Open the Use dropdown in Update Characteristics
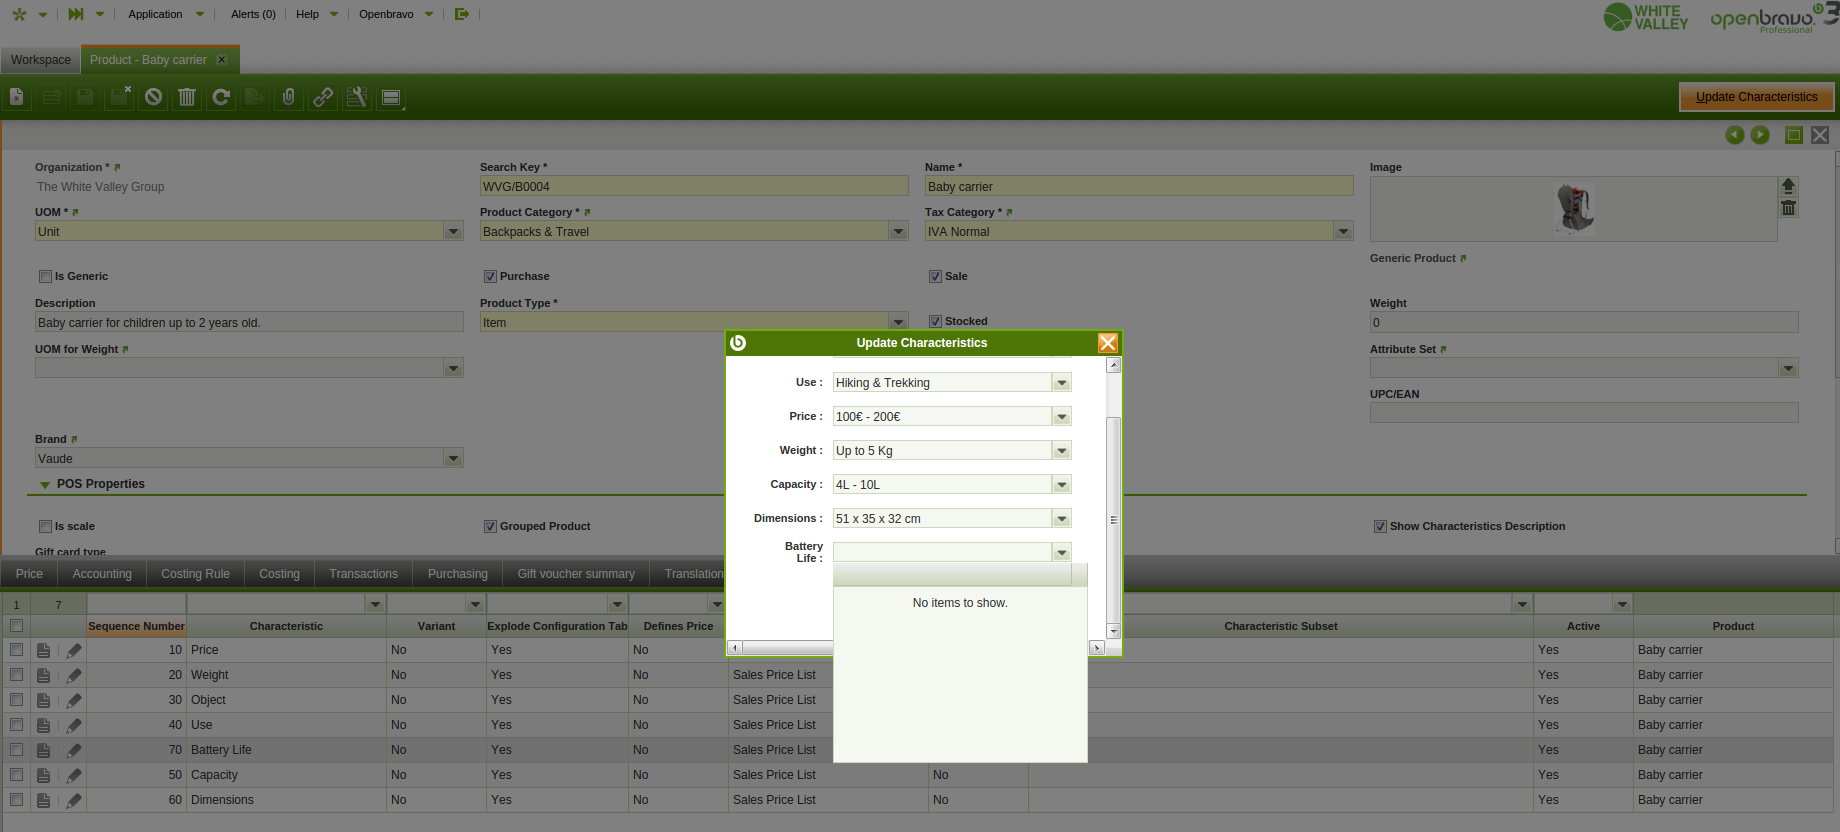 point(1061,383)
